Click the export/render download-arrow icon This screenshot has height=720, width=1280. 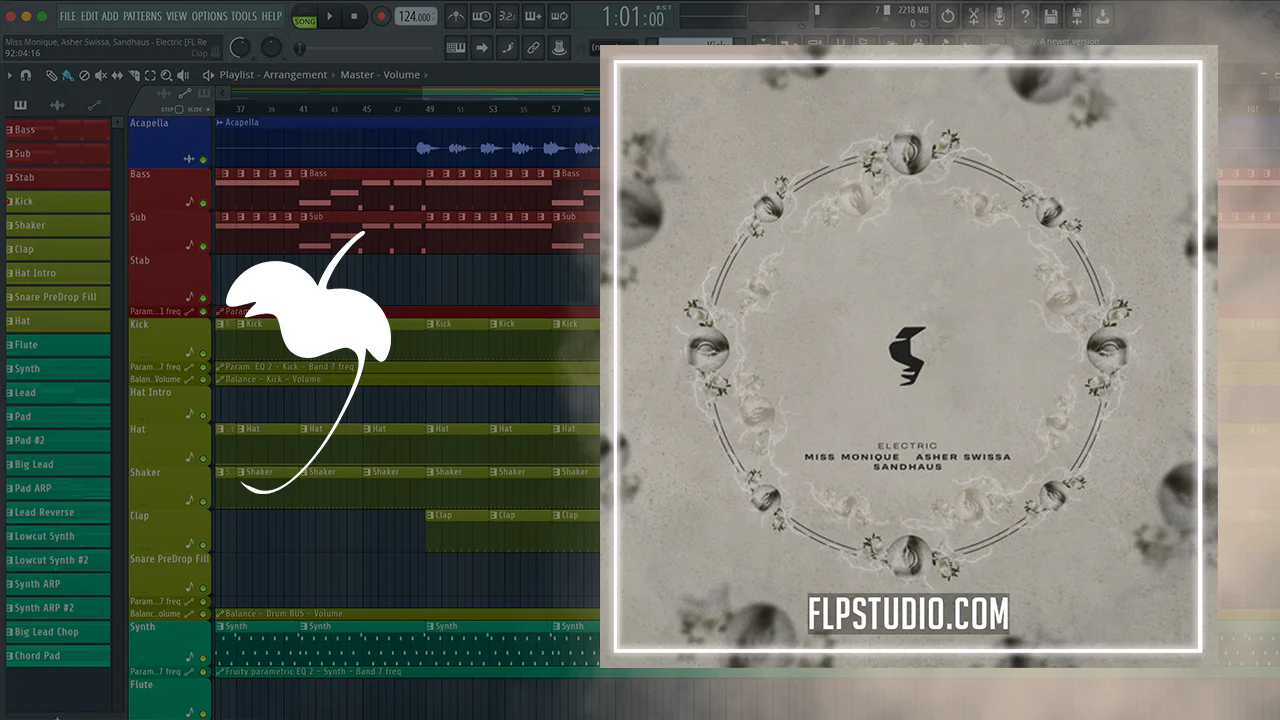coord(1102,17)
